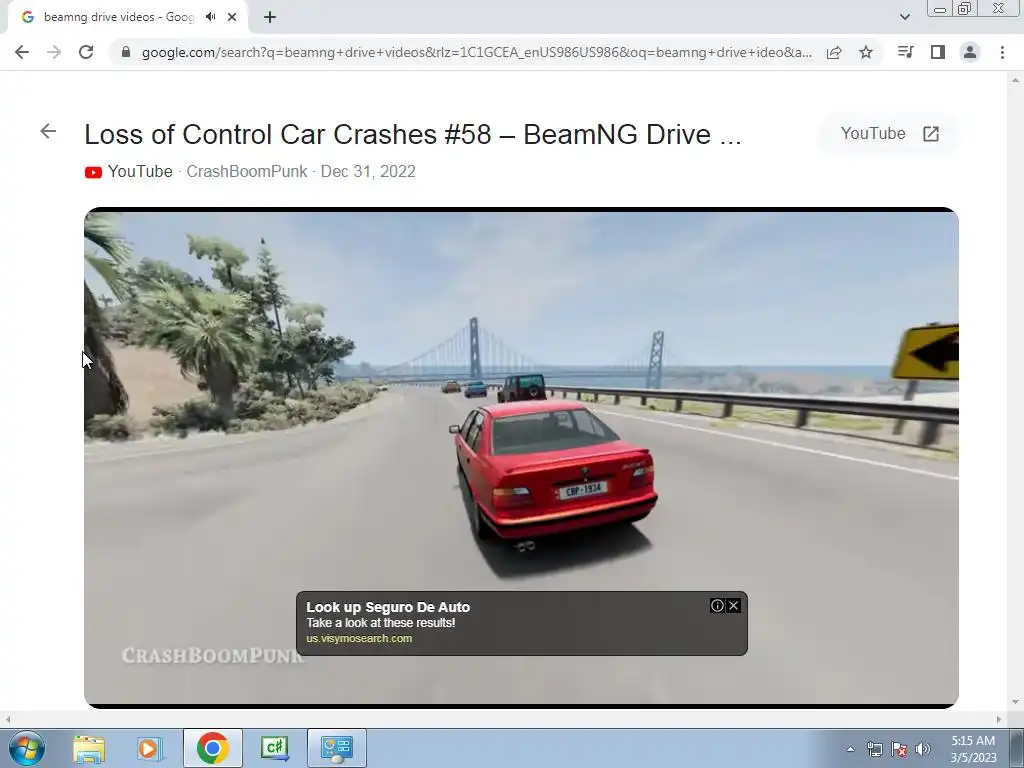Return to results with the page back arrow
The height and width of the screenshot is (768, 1024).
point(48,131)
